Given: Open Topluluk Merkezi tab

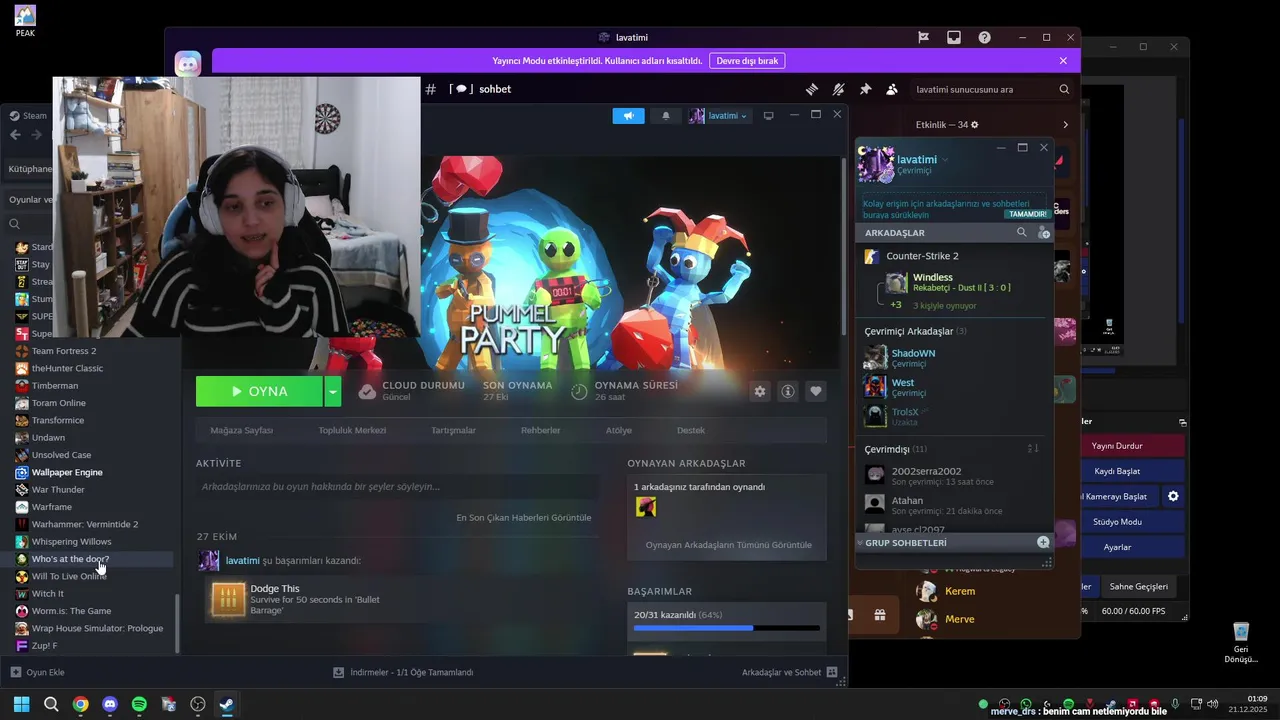Looking at the screenshot, I should tap(352, 430).
